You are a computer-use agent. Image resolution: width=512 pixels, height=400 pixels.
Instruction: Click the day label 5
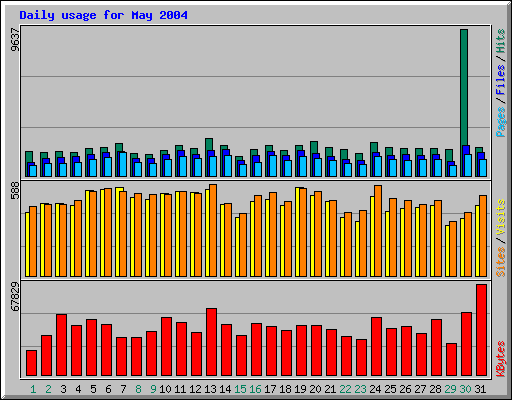point(93,389)
